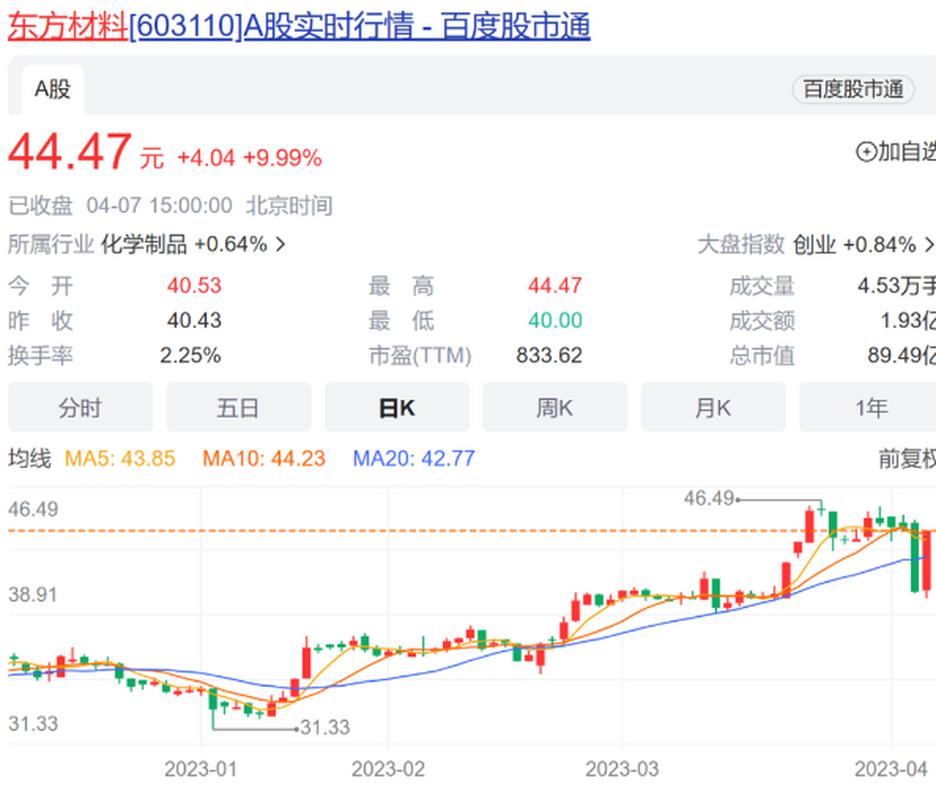
Task: Click the 2023-02 date axis label
Action: pos(388,769)
